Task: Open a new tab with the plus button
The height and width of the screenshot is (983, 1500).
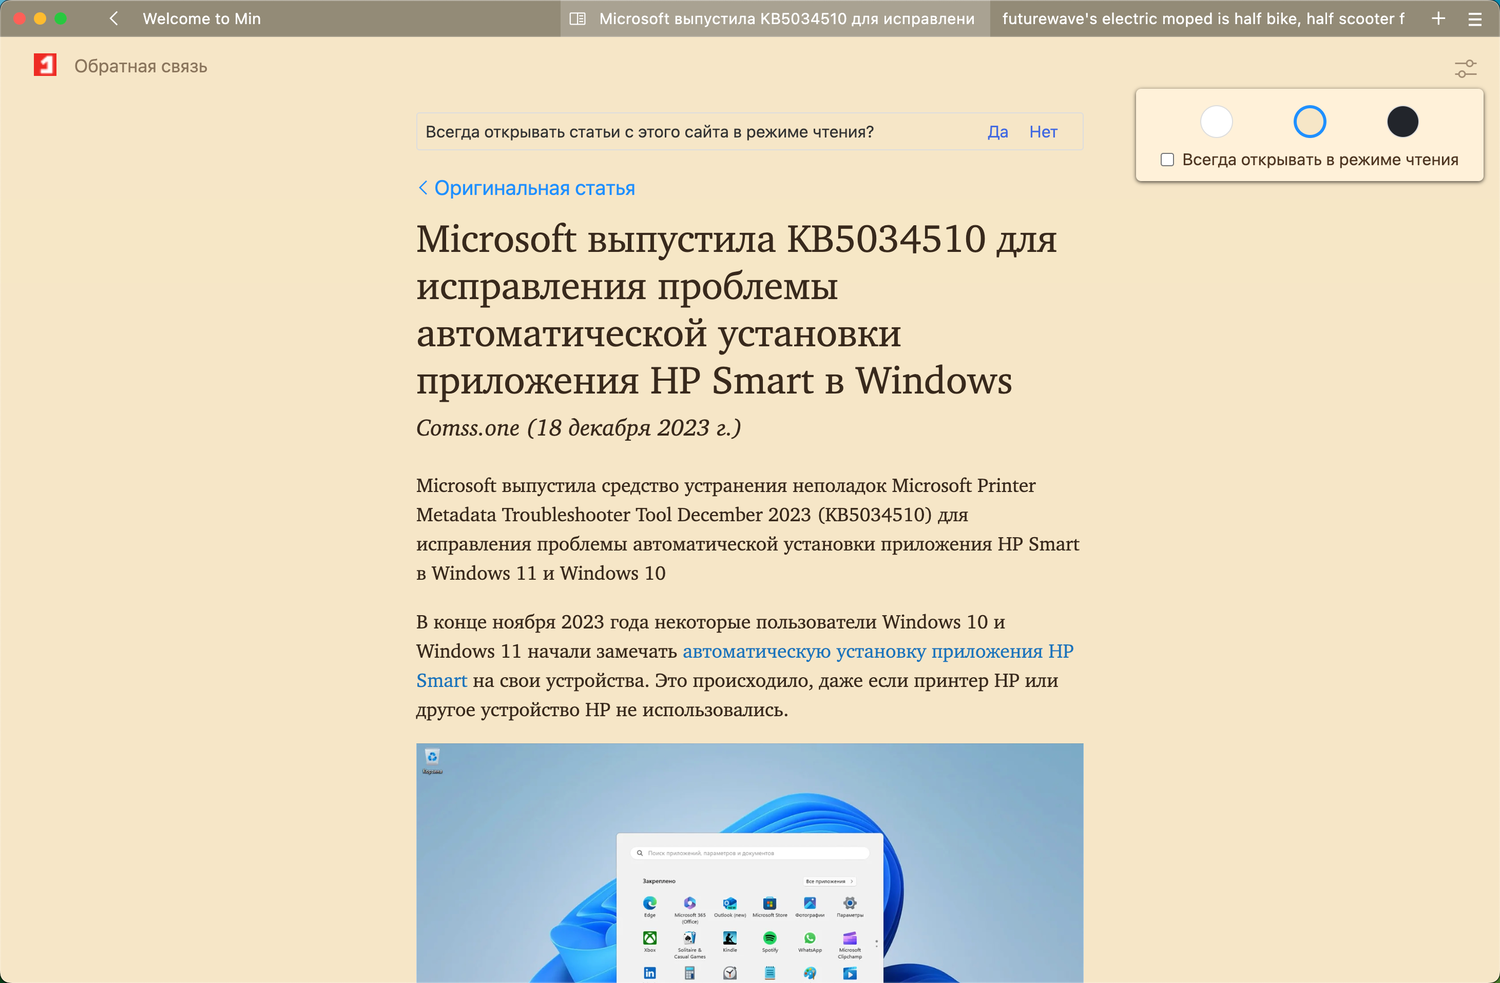Action: (x=1439, y=18)
